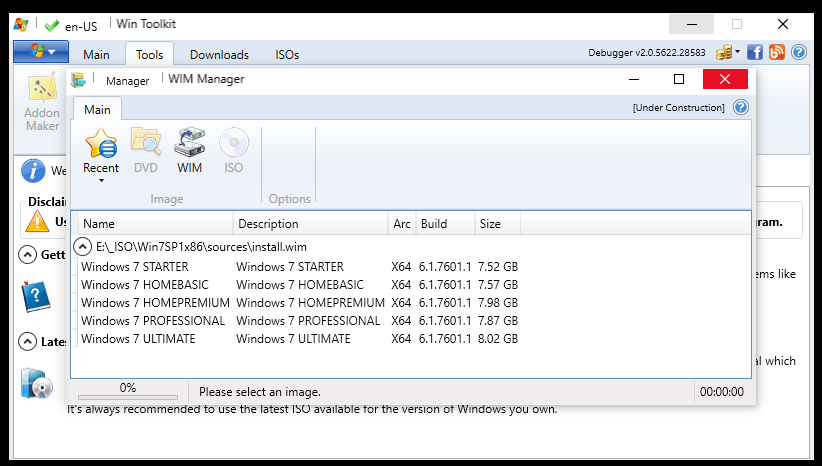Image resolution: width=822 pixels, height=466 pixels.
Task: Select the Windows 7 HOMEBASIC image row
Action: (x=299, y=285)
